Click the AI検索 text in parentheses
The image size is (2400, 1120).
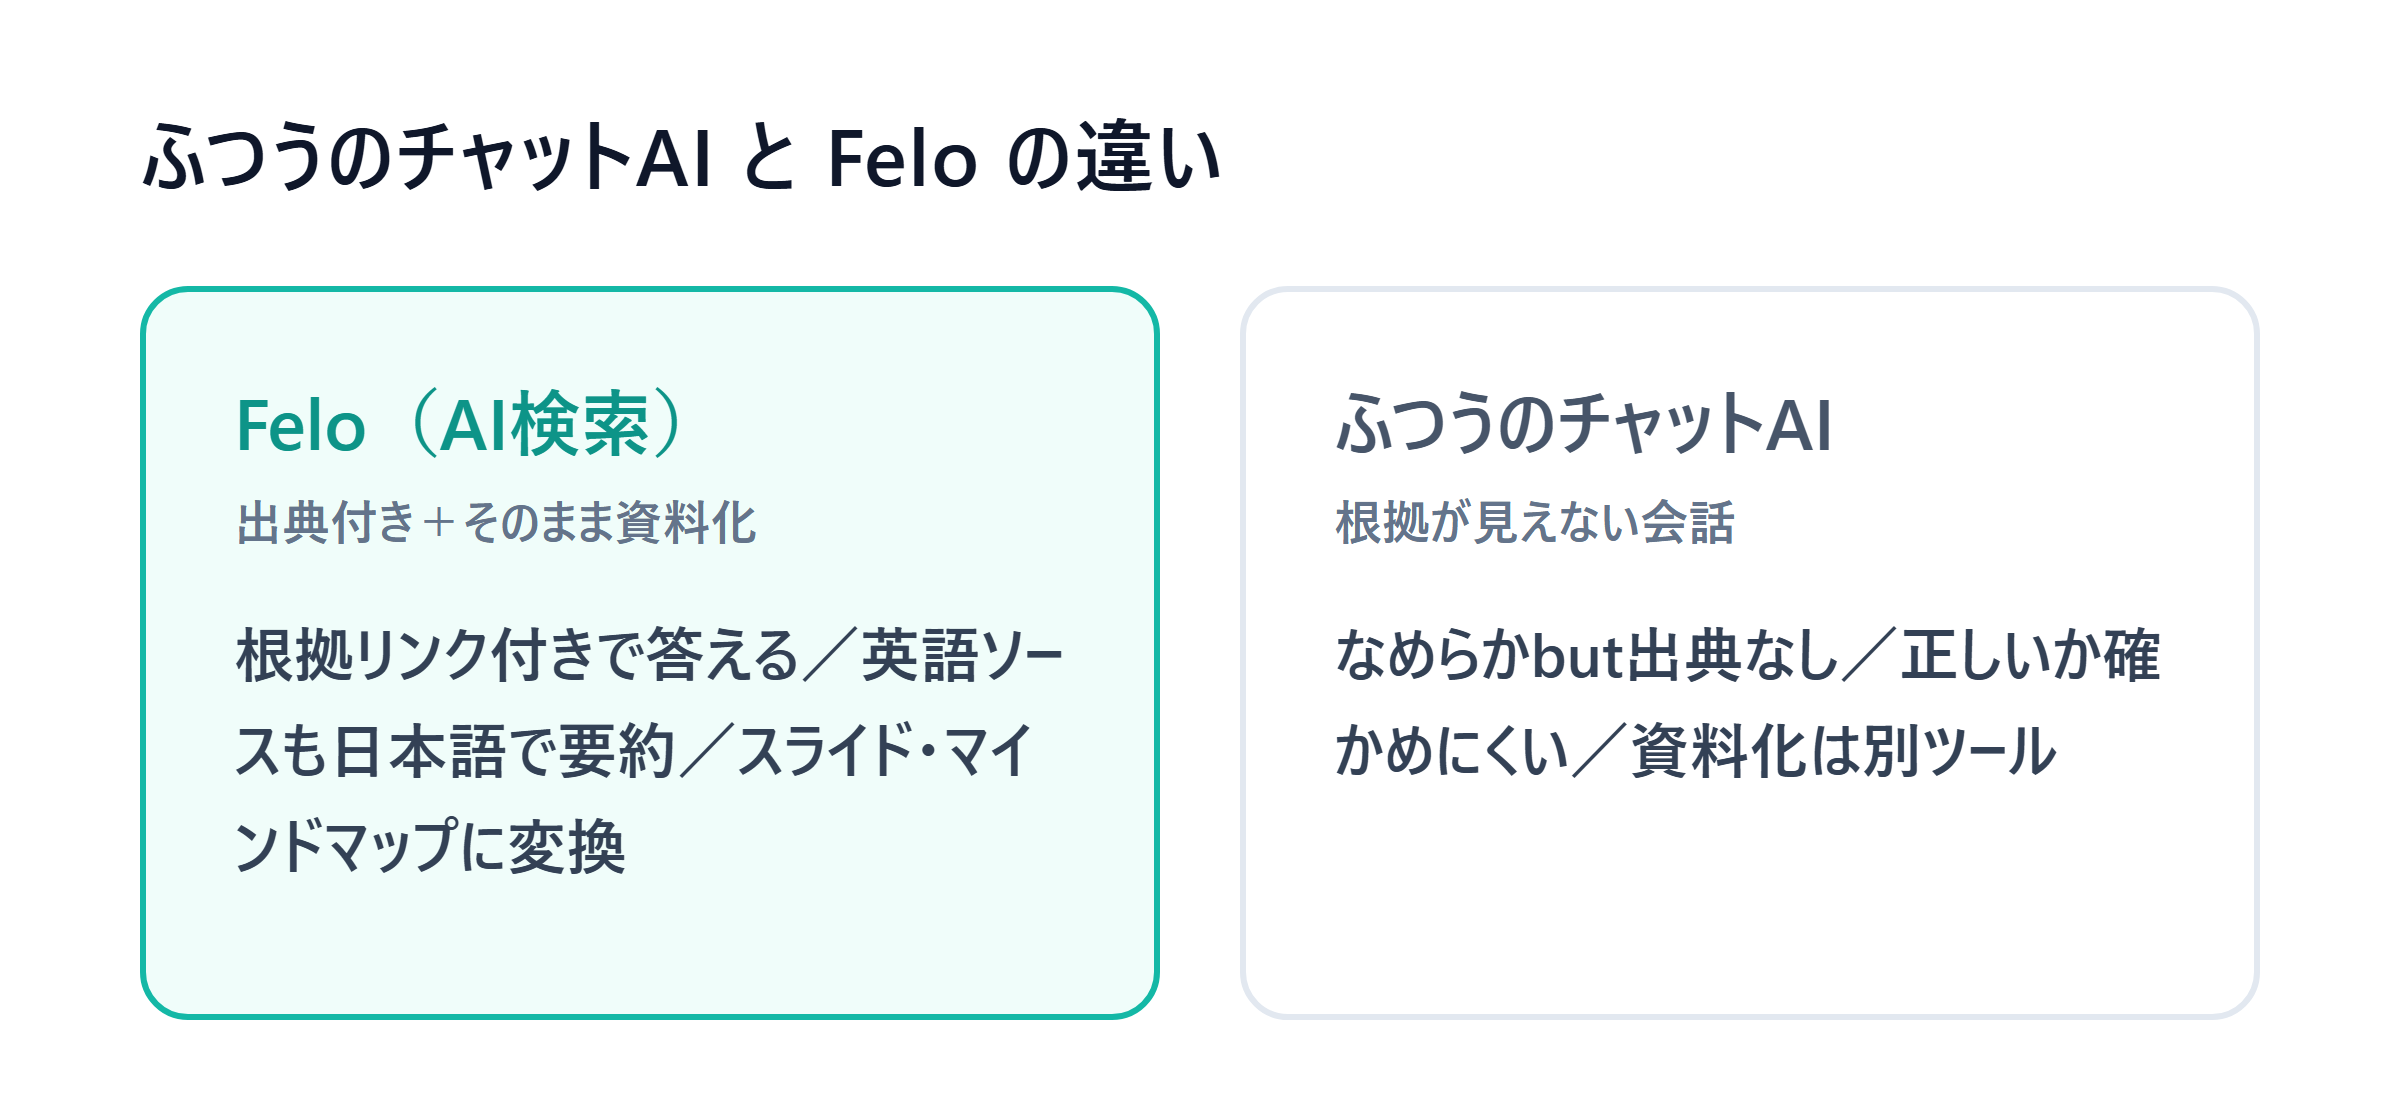pyautogui.click(x=545, y=425)
